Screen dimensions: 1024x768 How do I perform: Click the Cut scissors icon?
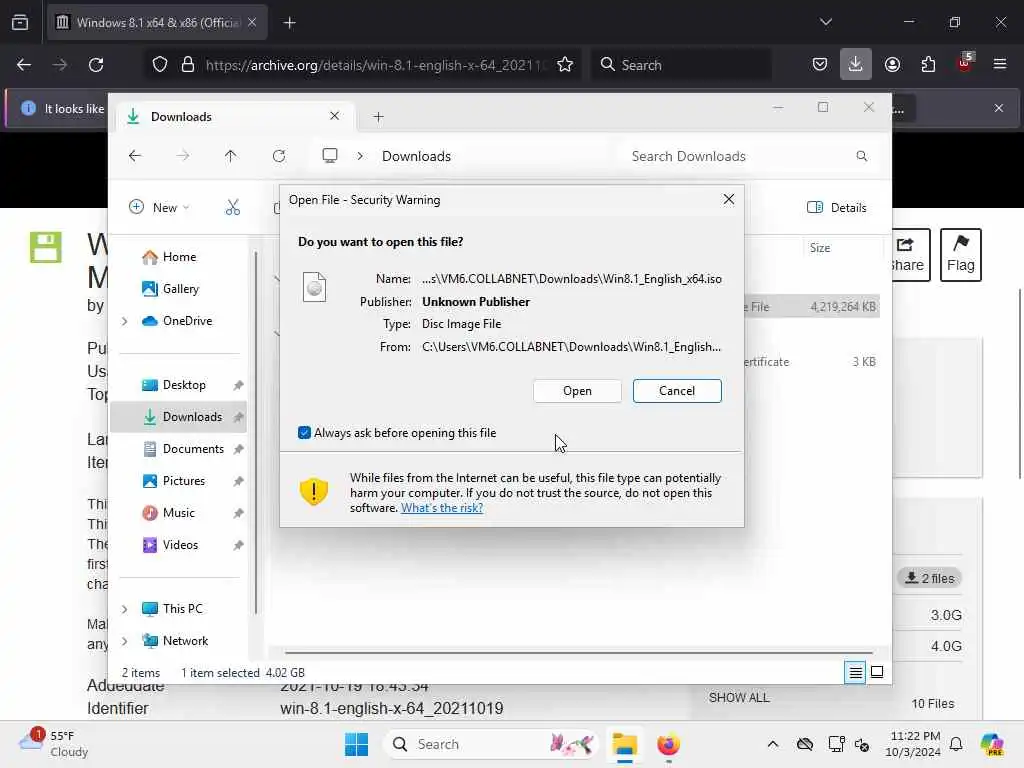pyautogui.click(x=232, y=208)
